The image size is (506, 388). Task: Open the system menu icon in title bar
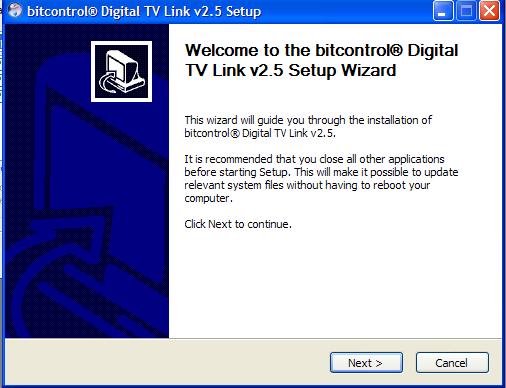tap(15, 11)
